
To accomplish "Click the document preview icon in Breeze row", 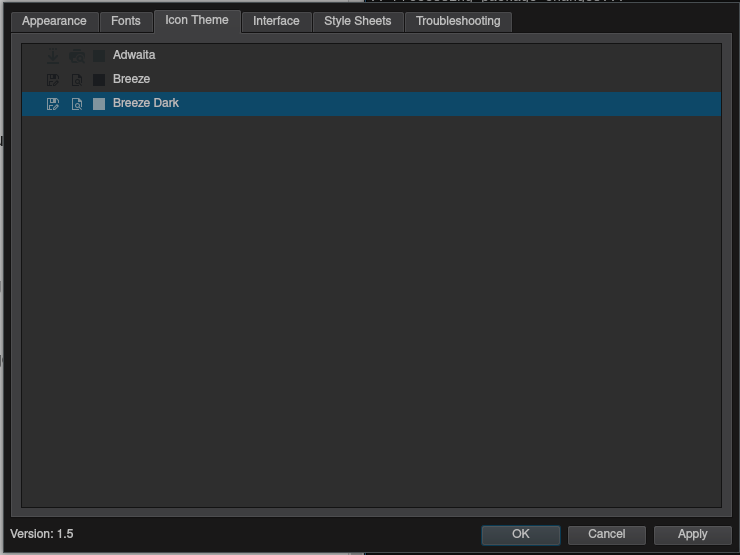I will click(76, 80).
